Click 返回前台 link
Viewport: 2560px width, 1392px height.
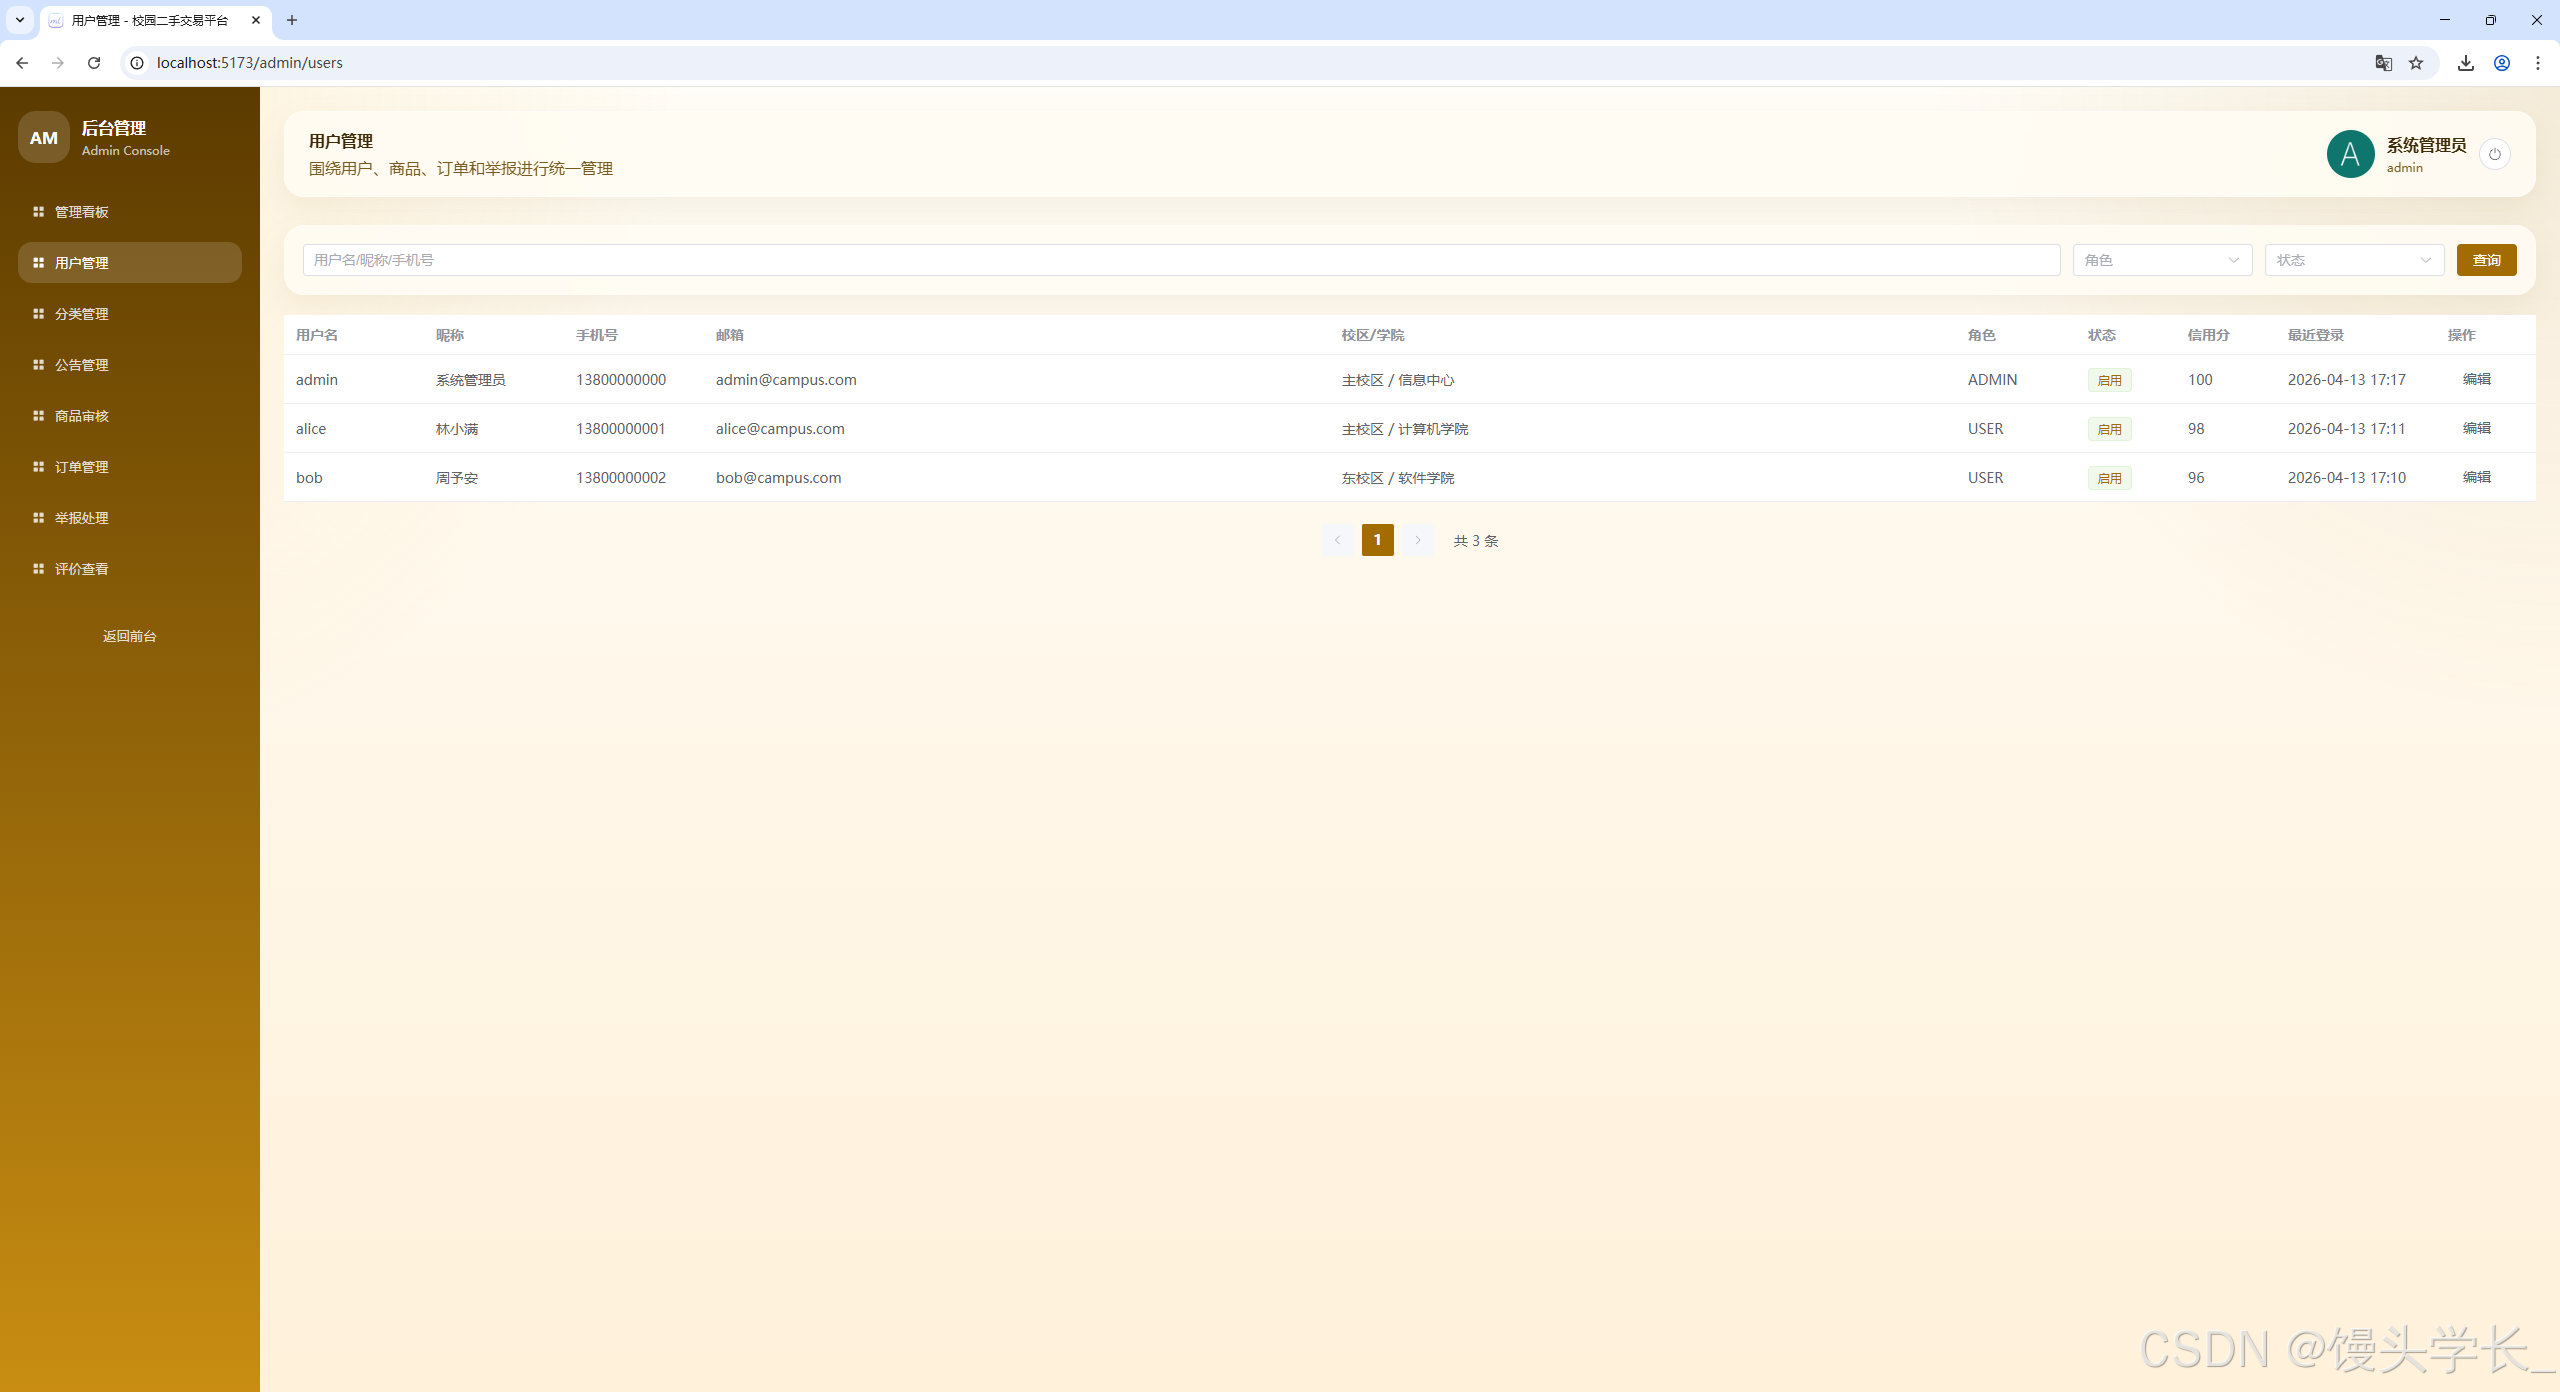point(130,636)
